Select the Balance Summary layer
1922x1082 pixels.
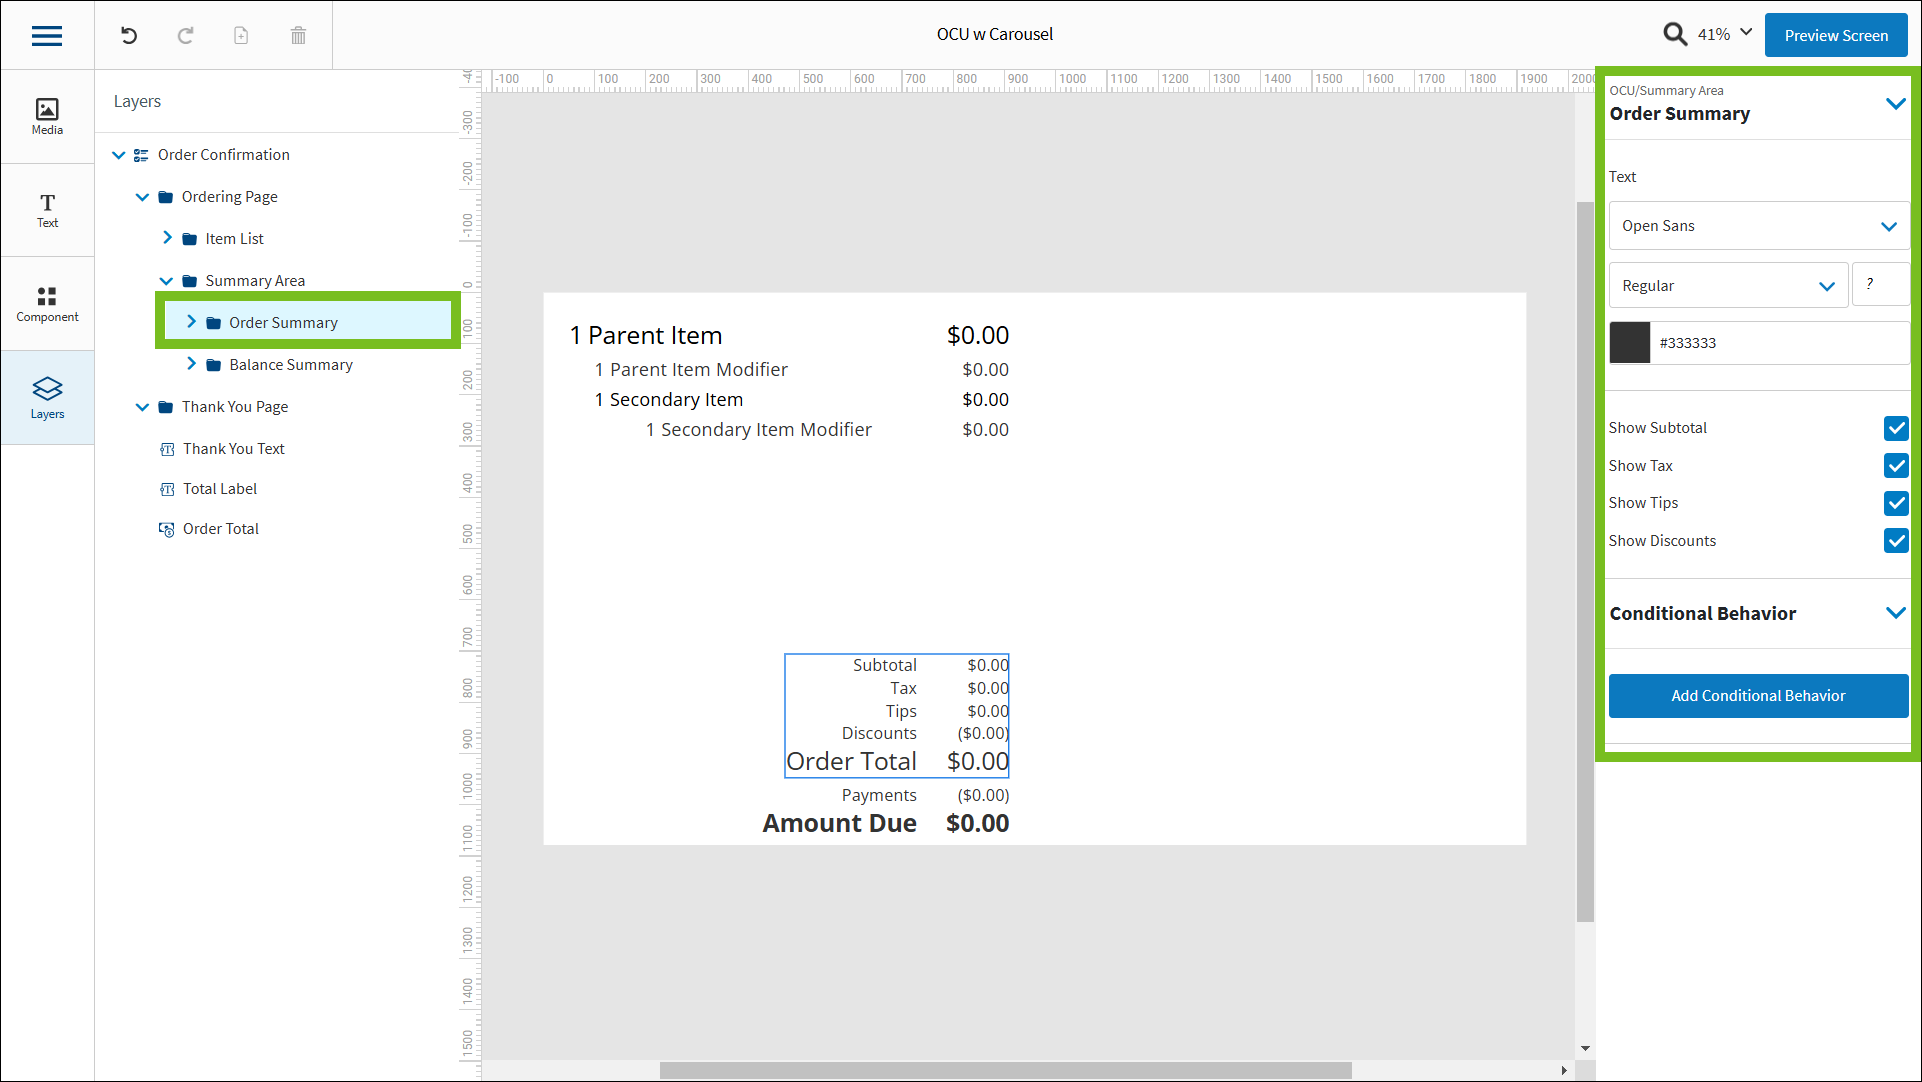290,365
